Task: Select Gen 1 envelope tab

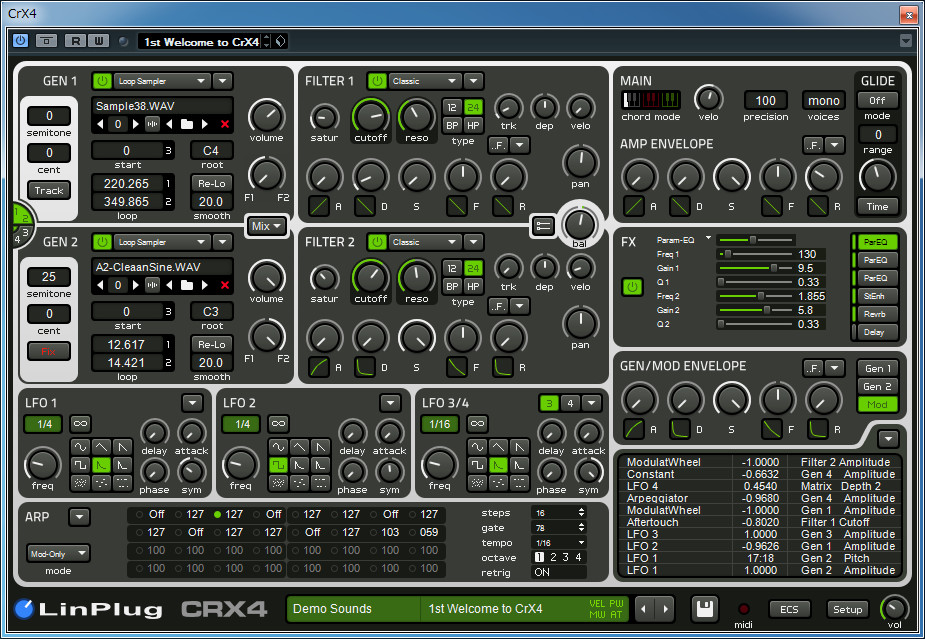Action: point(877,368)
